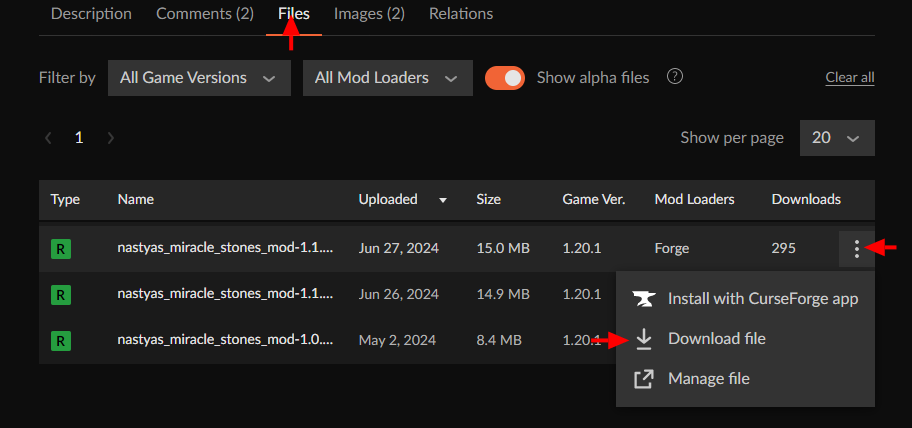Select page number 1
Screen dimensions: 912x428
click(x=79, y=138)
